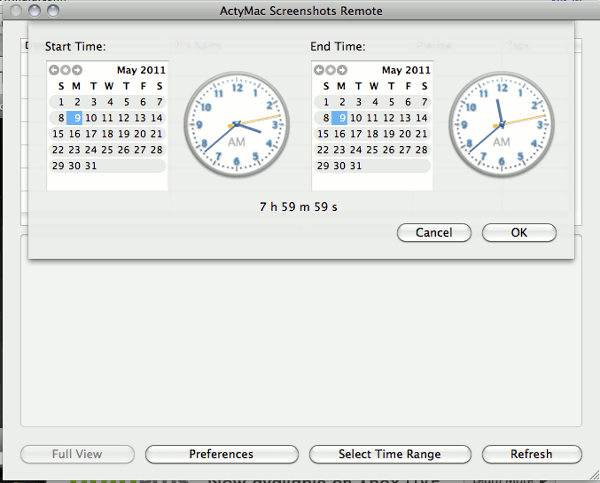Pick May 6 in Start Time calendar
Screen dimensions: 600x483
tap(143, 102)
